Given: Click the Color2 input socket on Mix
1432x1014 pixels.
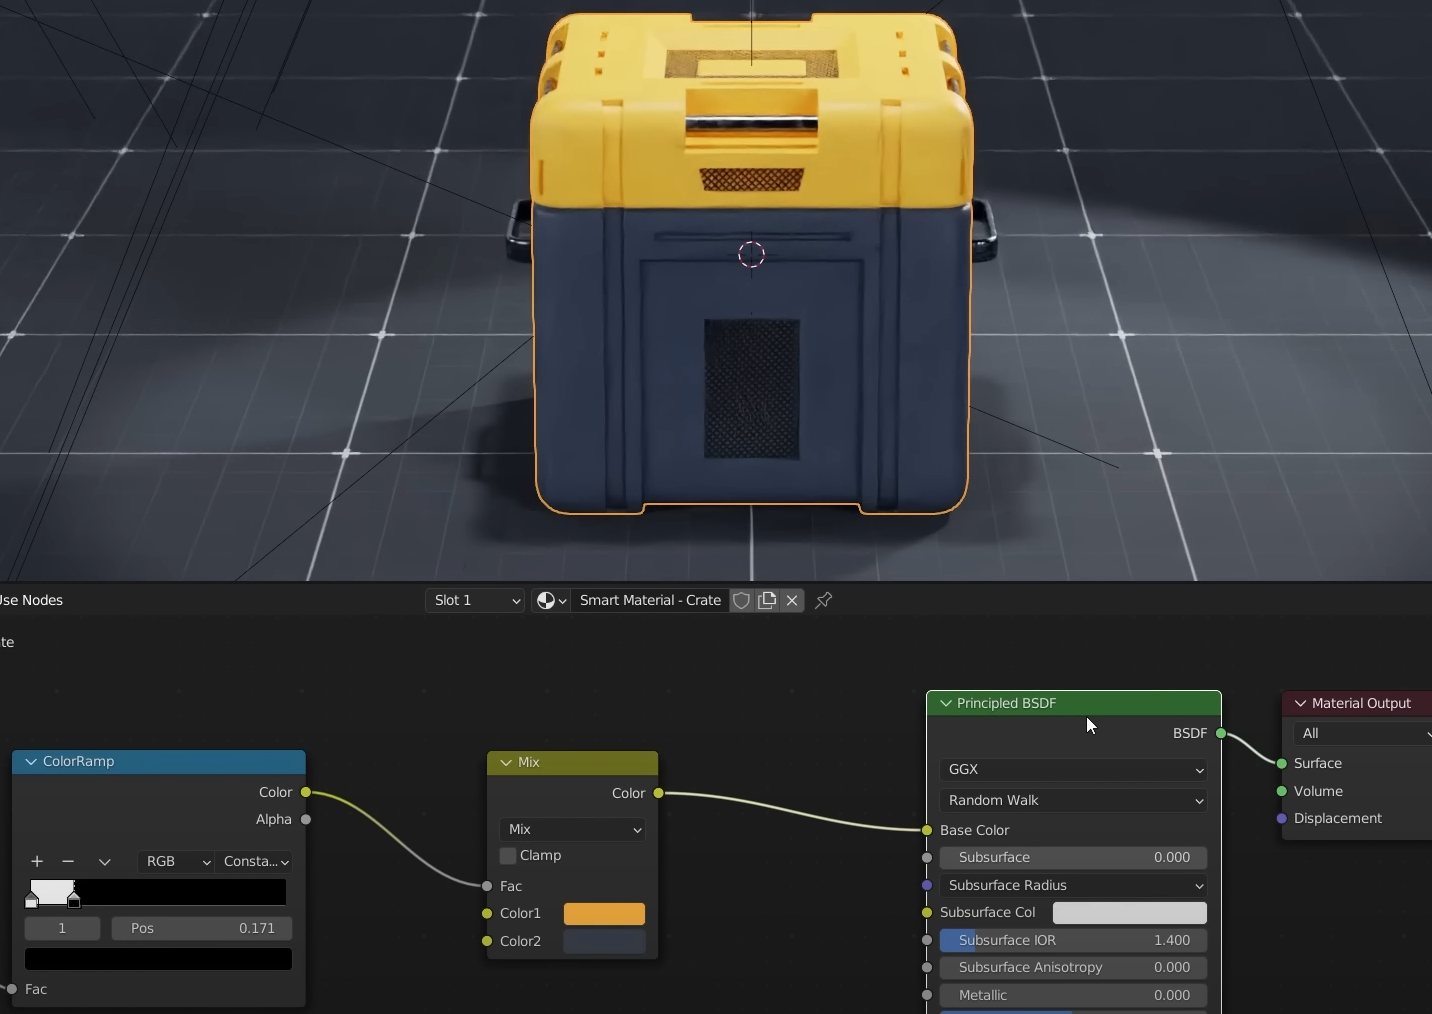Looking at the screenshot, I should point(487,941).
